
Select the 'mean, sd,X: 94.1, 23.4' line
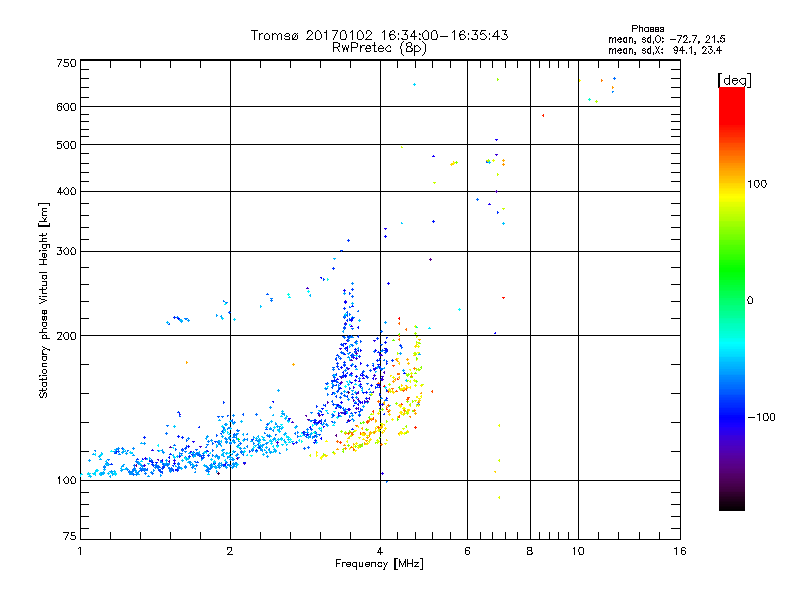(665, 50)
